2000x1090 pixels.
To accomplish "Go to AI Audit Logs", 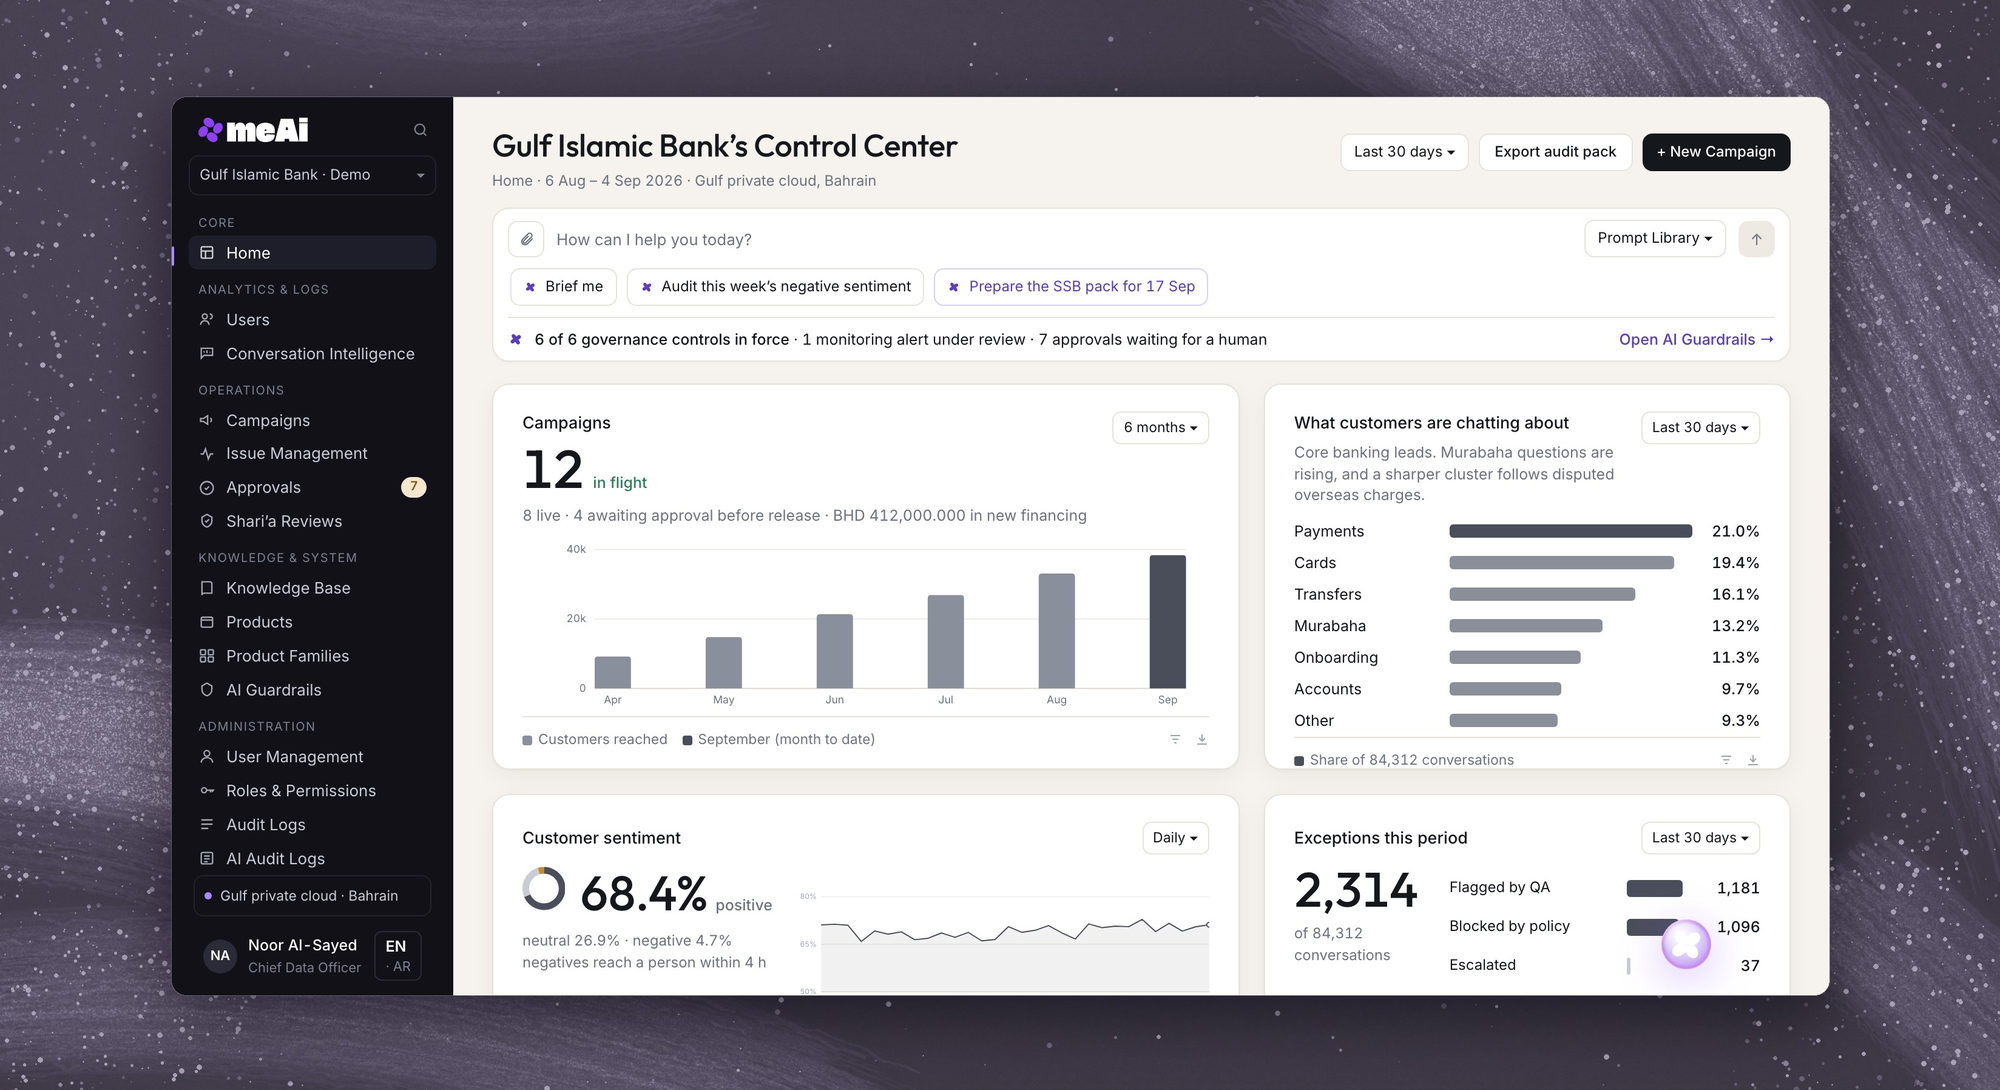I will coord(312,859).
